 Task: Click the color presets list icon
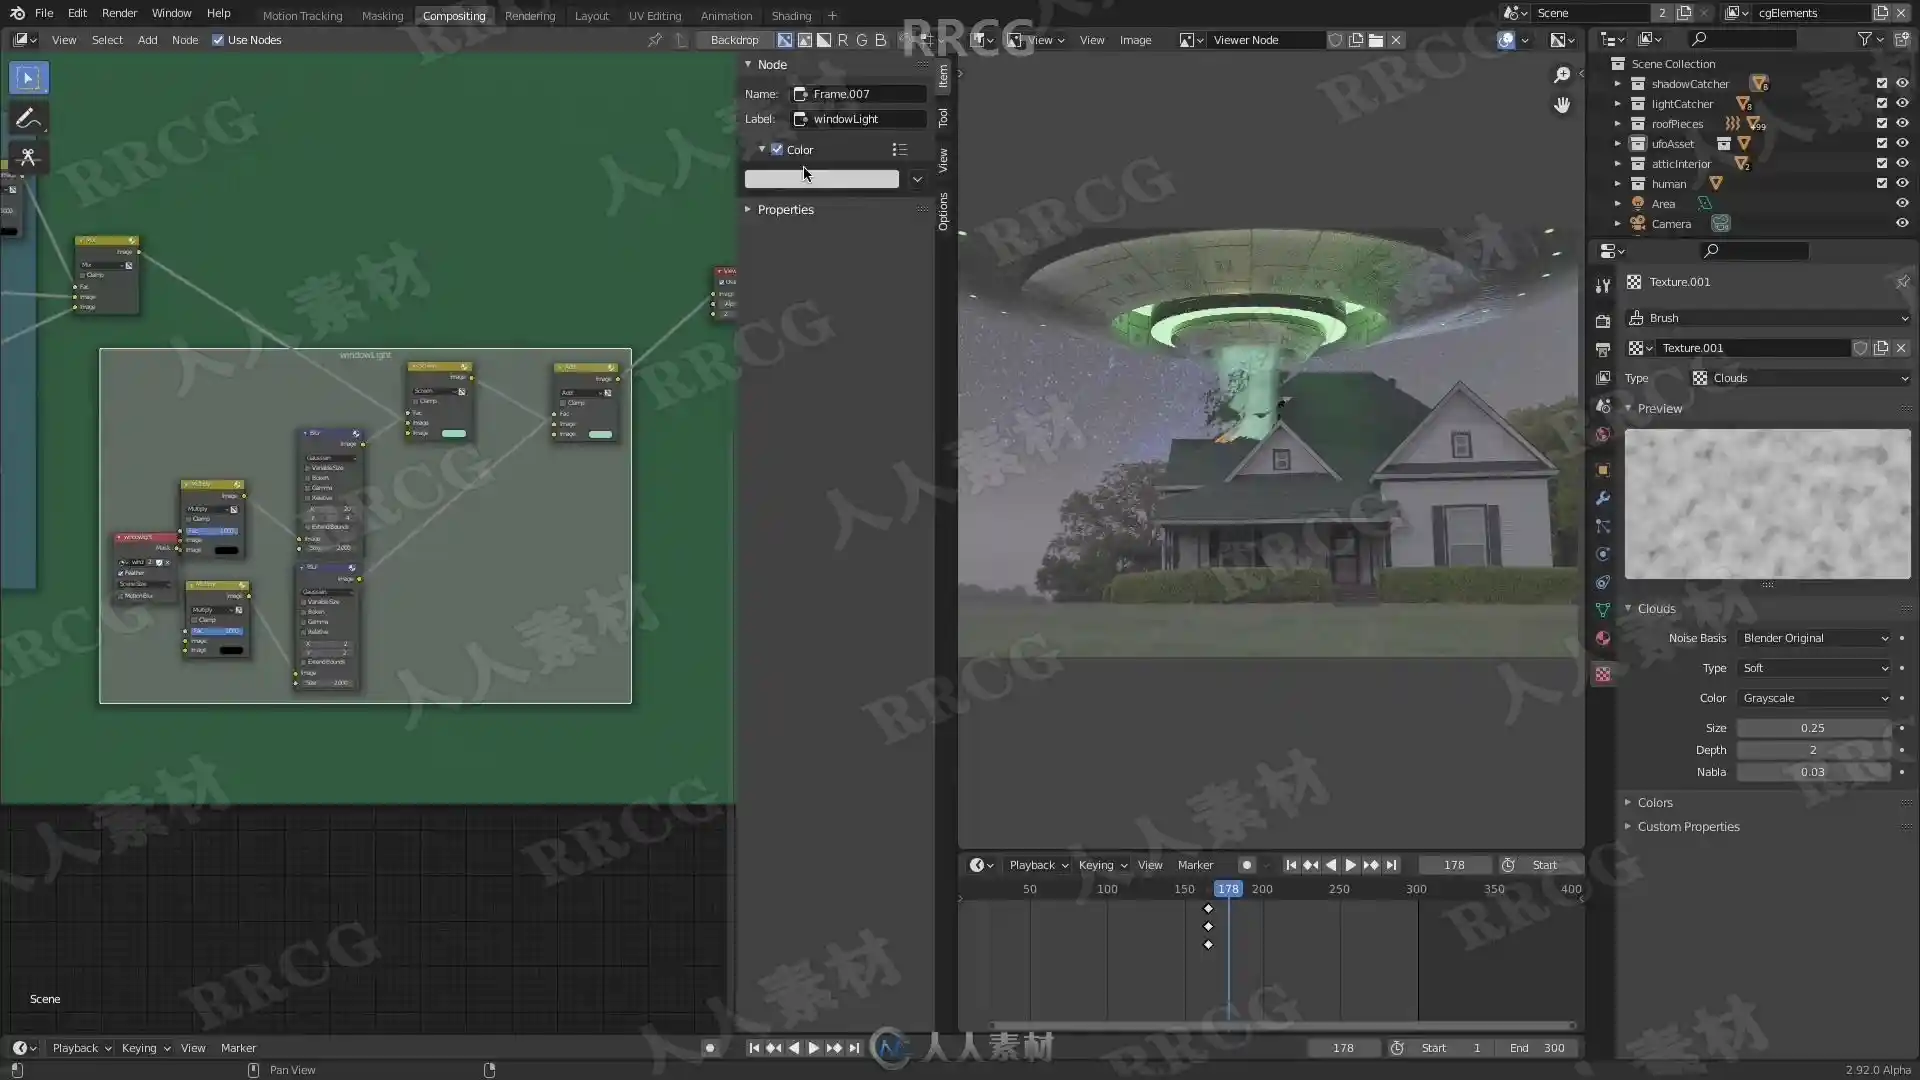click(x=899, y=150)
